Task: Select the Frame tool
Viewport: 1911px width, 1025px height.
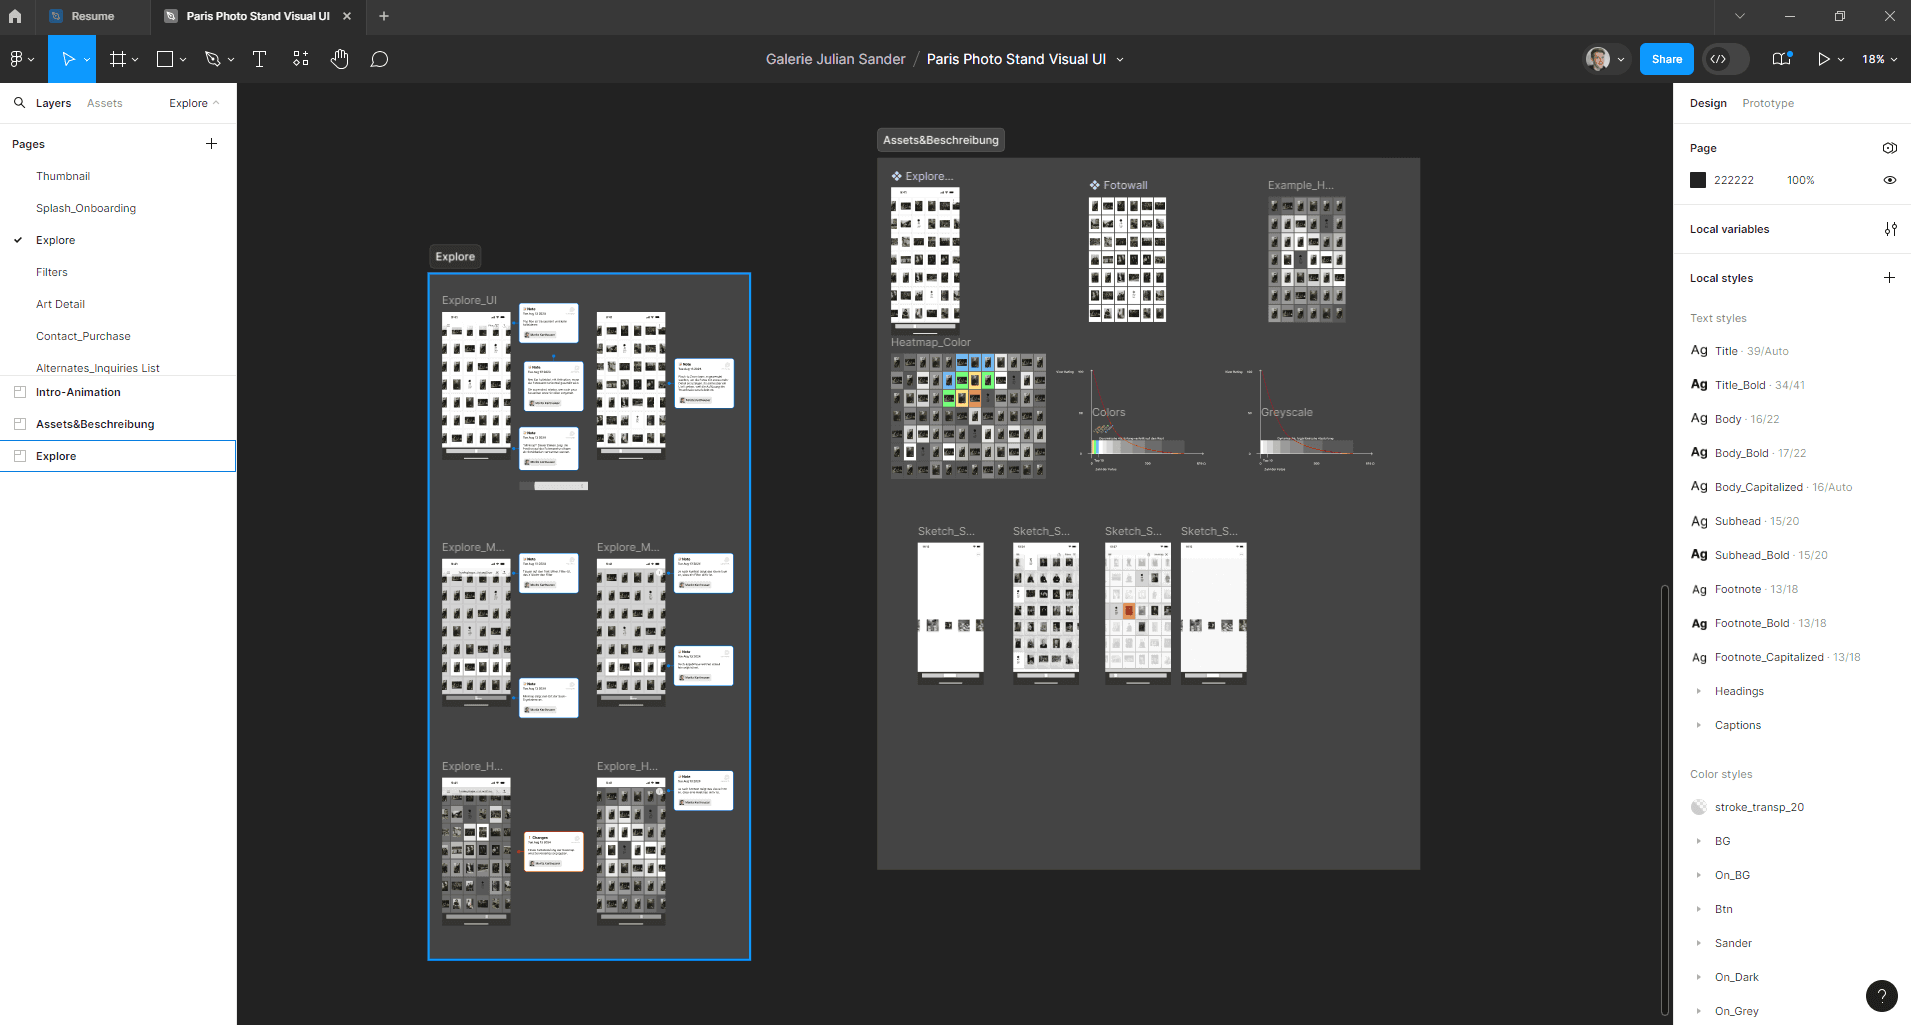Action: [118, 58]
